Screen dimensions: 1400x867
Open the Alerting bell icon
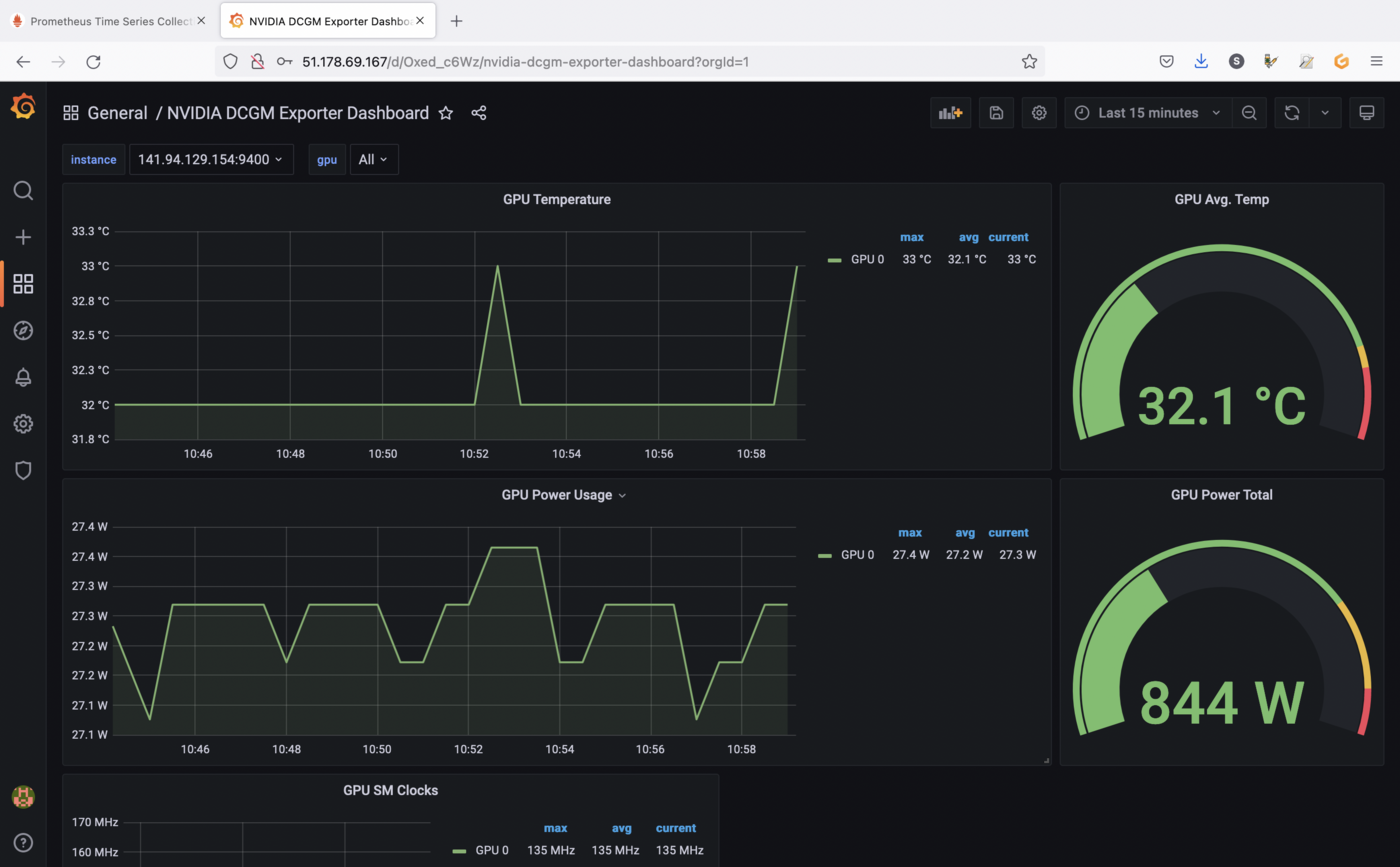(23, 377)
